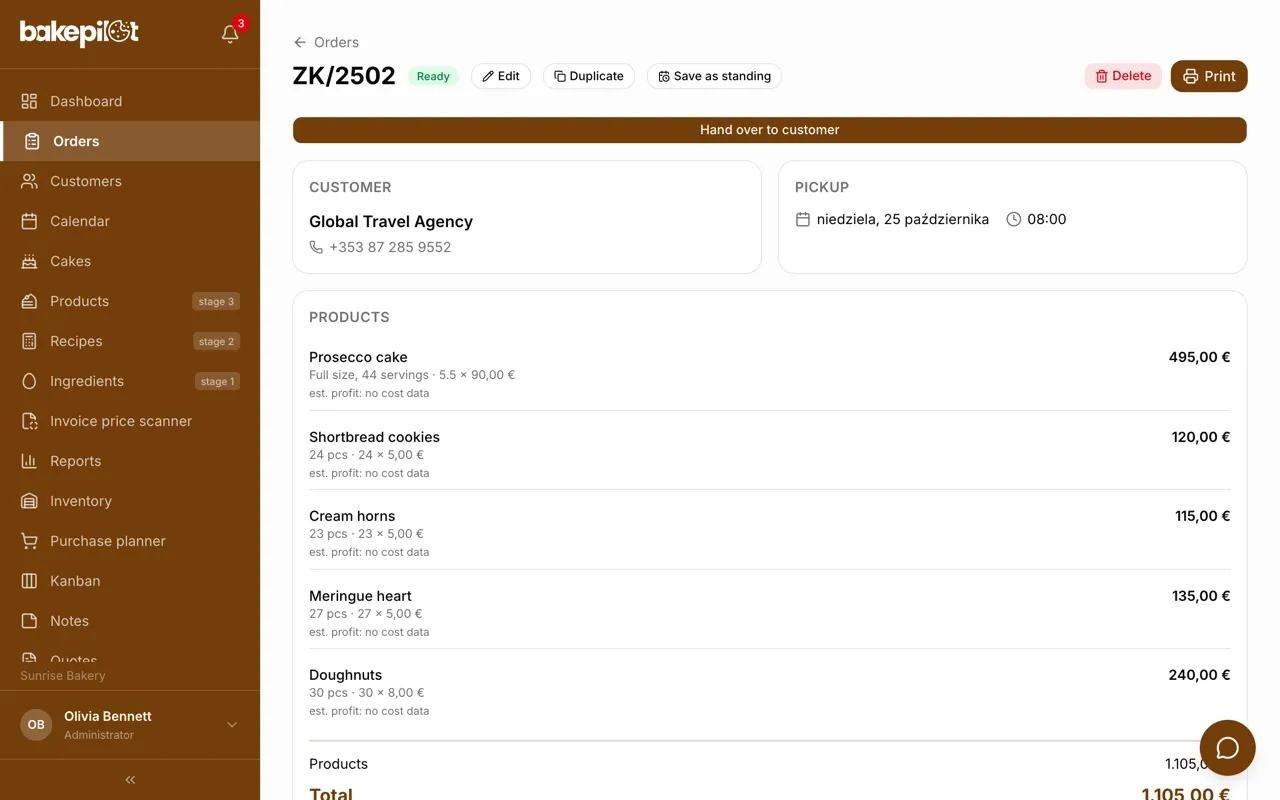Select the Shortbread cookies product line
The height and width of the screenshot is (800, 1280).
[770, 454]
